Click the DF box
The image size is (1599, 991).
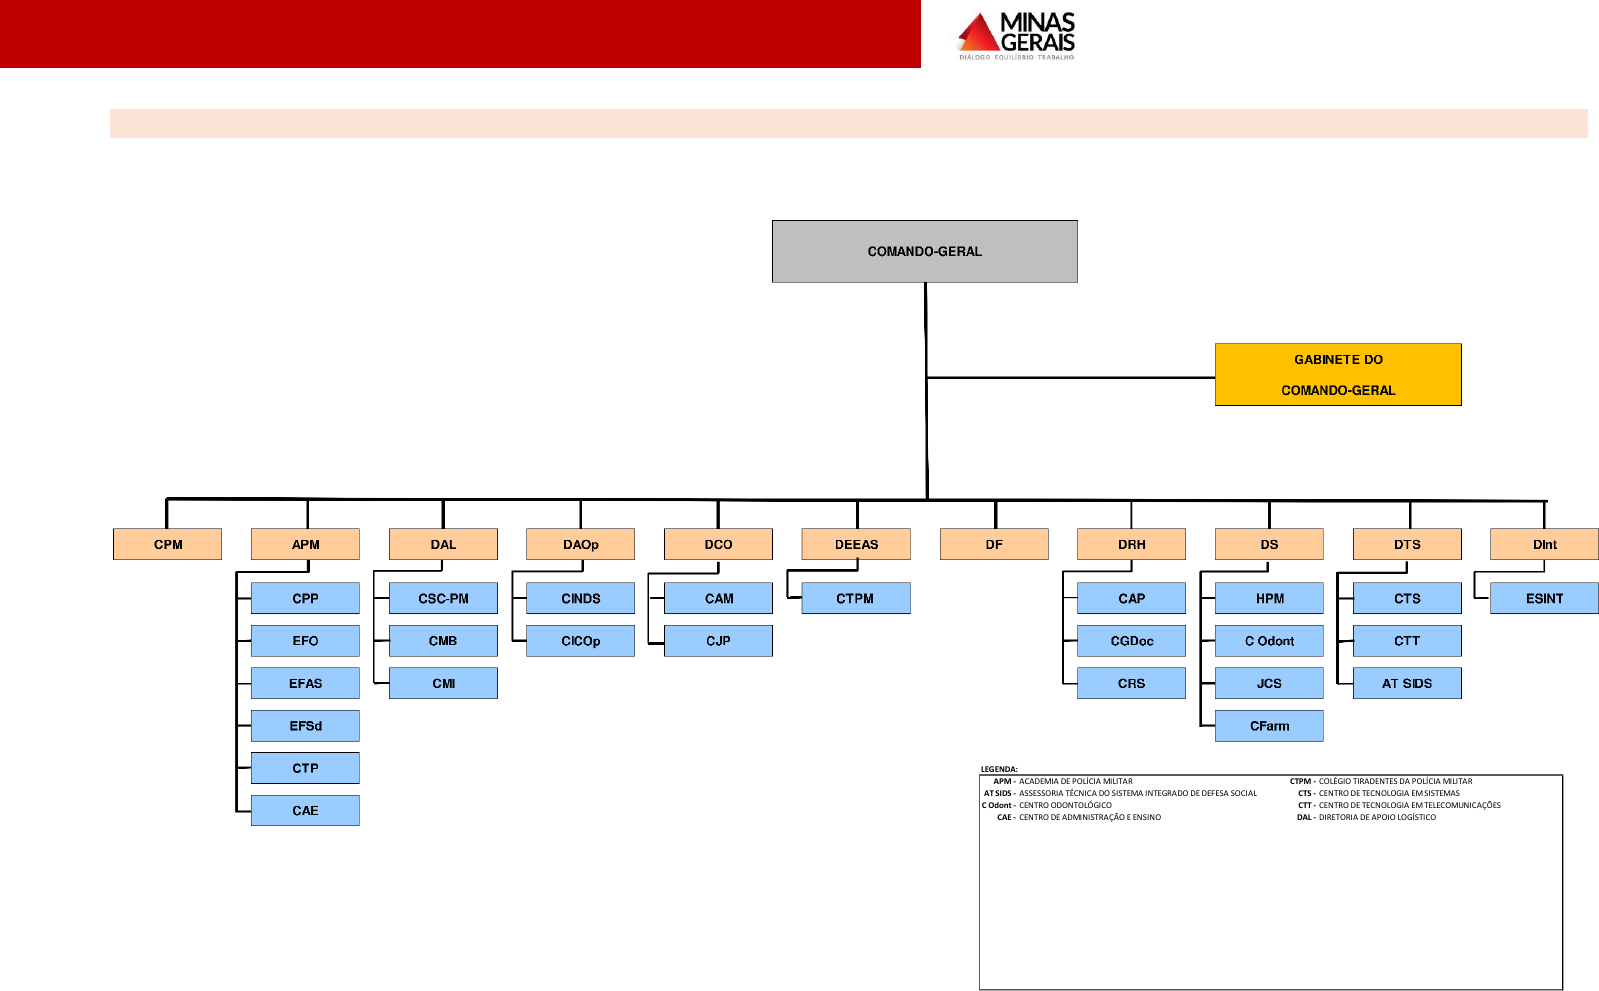tap(994, 544)
